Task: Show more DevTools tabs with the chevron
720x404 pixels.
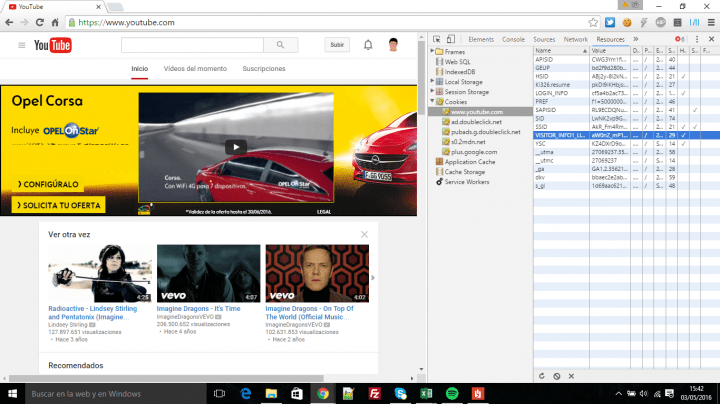Action: tap(636, 39)
